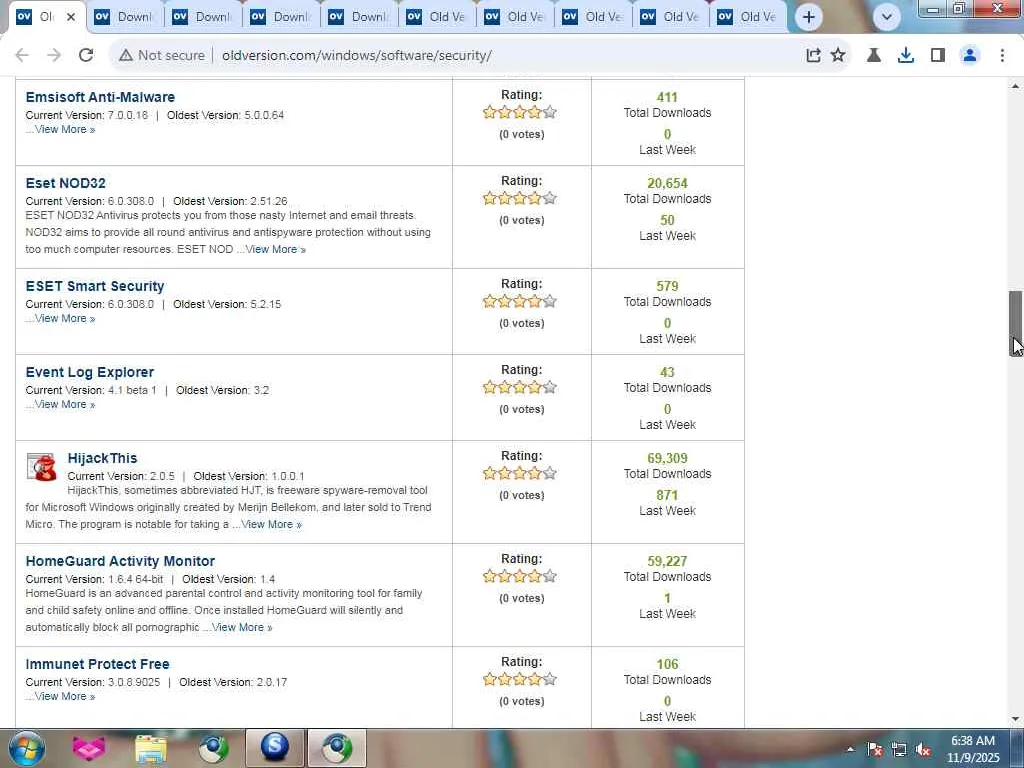This screenshot has width=1024, height=768.
Task: Click the page scrollbar thumb
Action: 1016,323
